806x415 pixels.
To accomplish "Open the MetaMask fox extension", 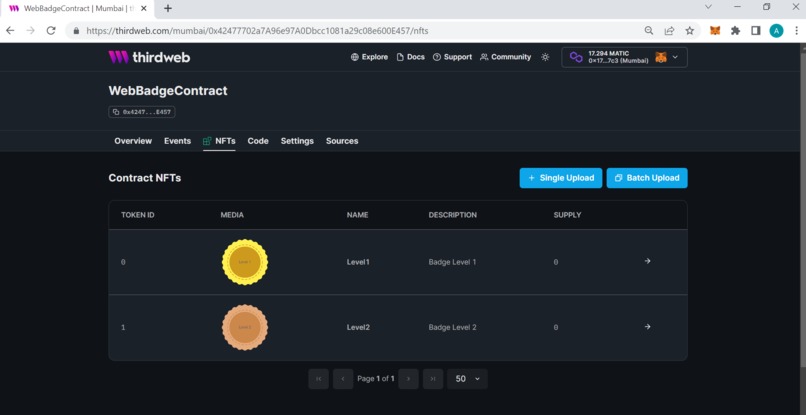I will (715, 31).
